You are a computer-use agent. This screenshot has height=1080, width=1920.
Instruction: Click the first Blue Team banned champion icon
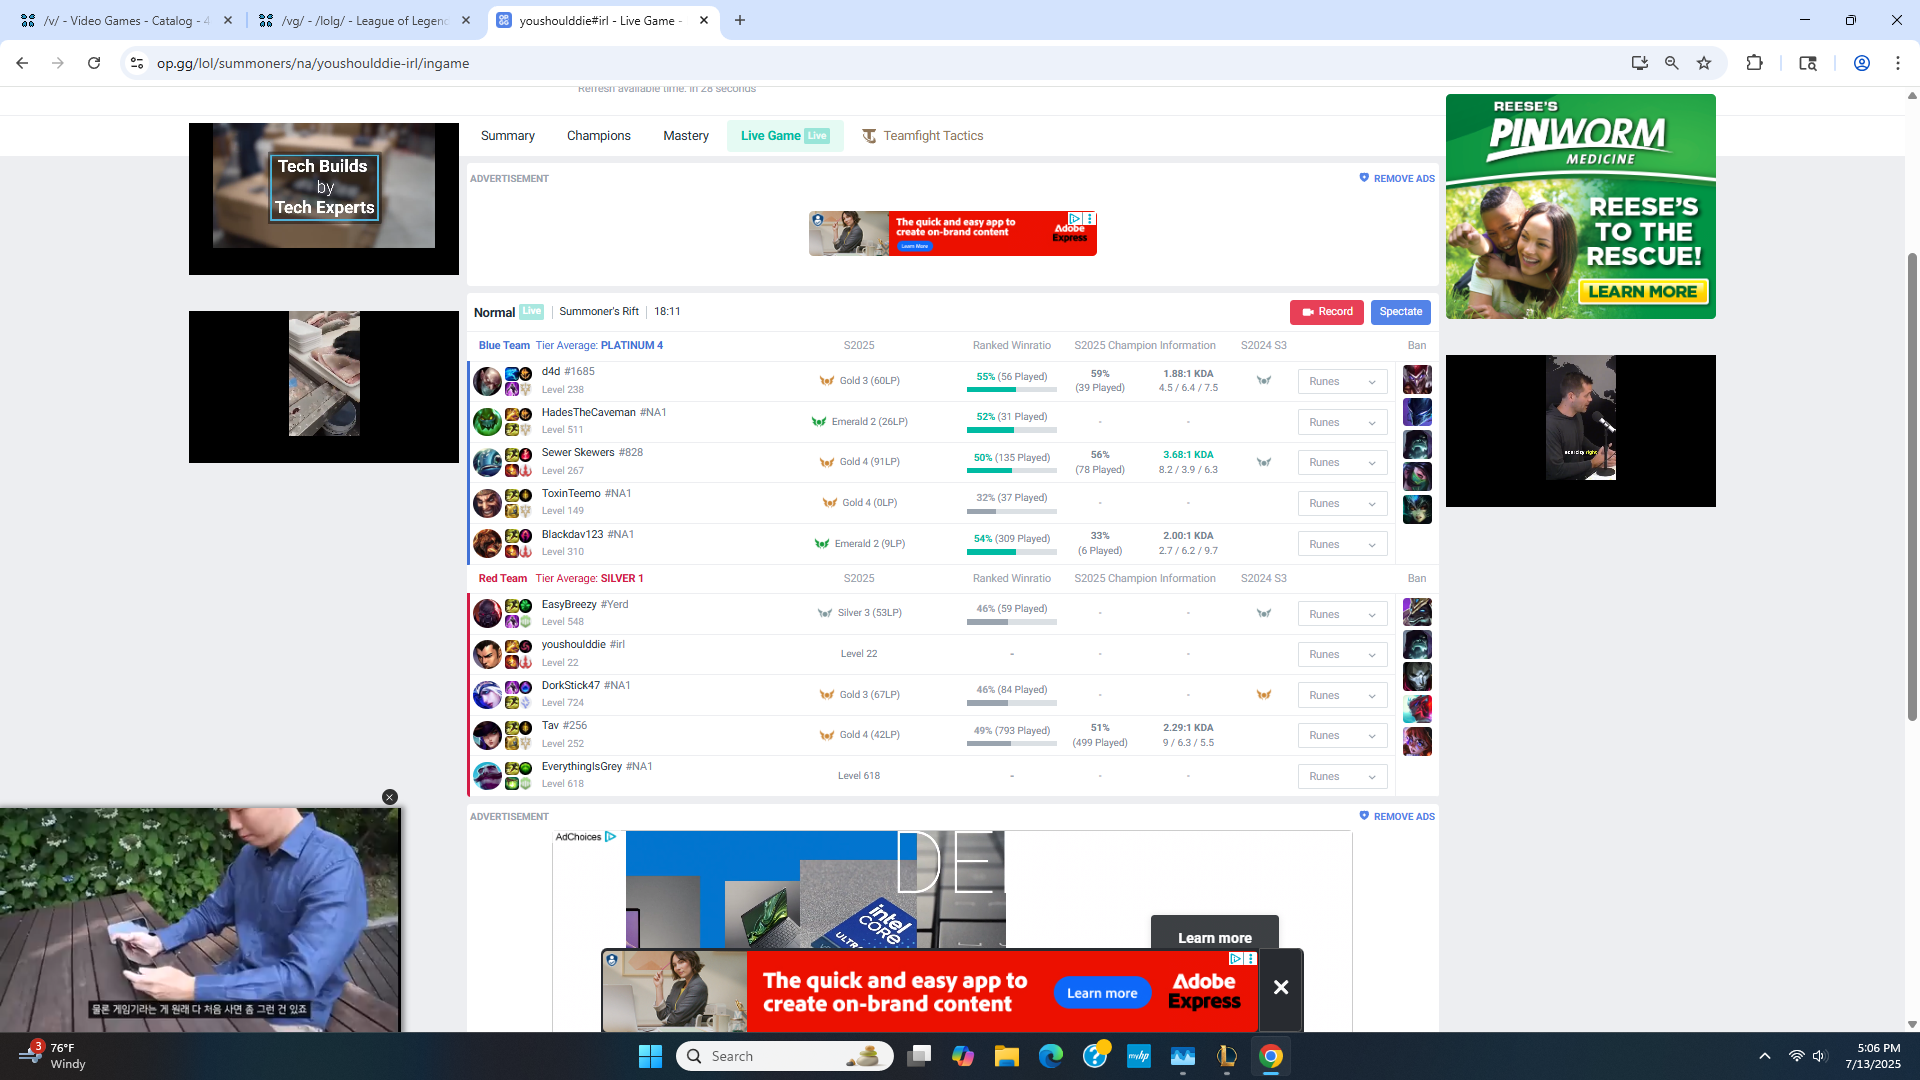coord(1417,379)
